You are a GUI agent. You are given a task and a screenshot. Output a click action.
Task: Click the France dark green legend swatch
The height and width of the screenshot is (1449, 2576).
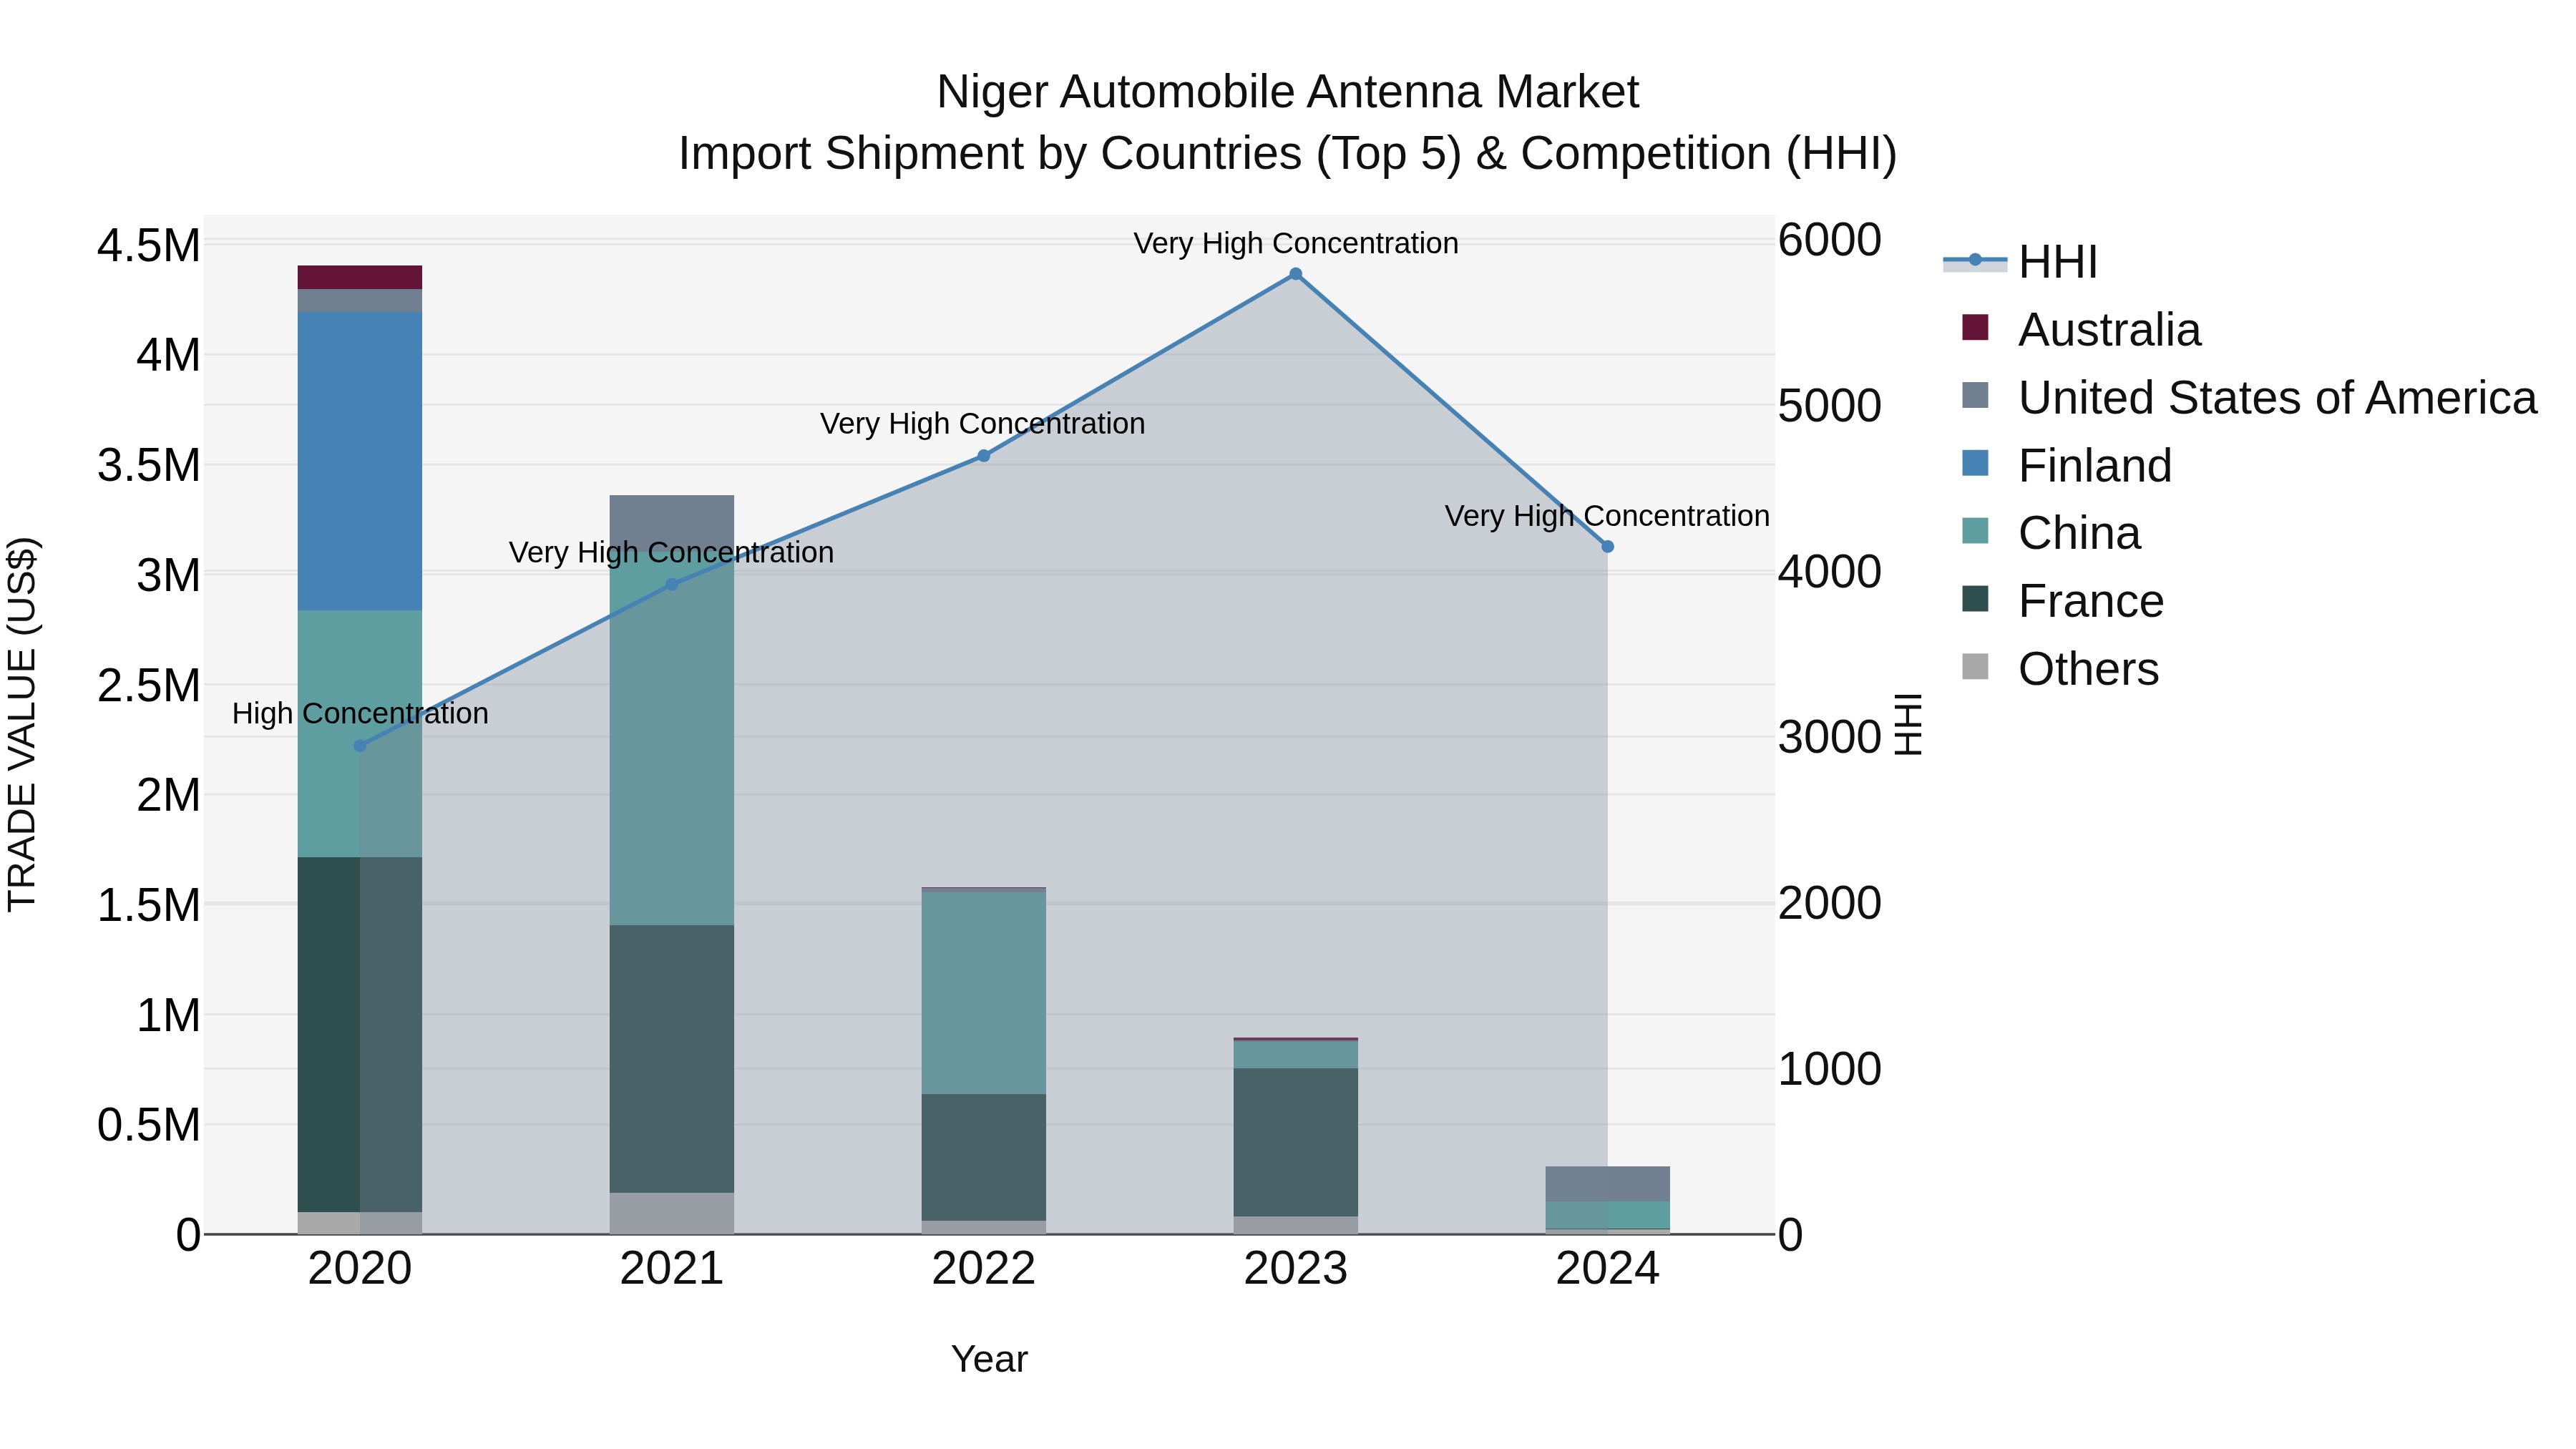(x=1975, y=598)
